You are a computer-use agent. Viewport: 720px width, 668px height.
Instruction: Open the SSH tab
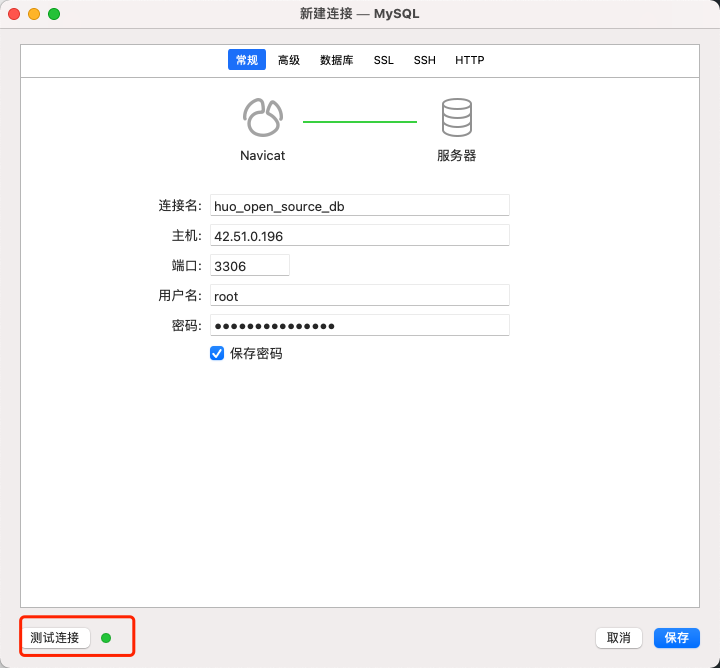[x=424, y=60]
